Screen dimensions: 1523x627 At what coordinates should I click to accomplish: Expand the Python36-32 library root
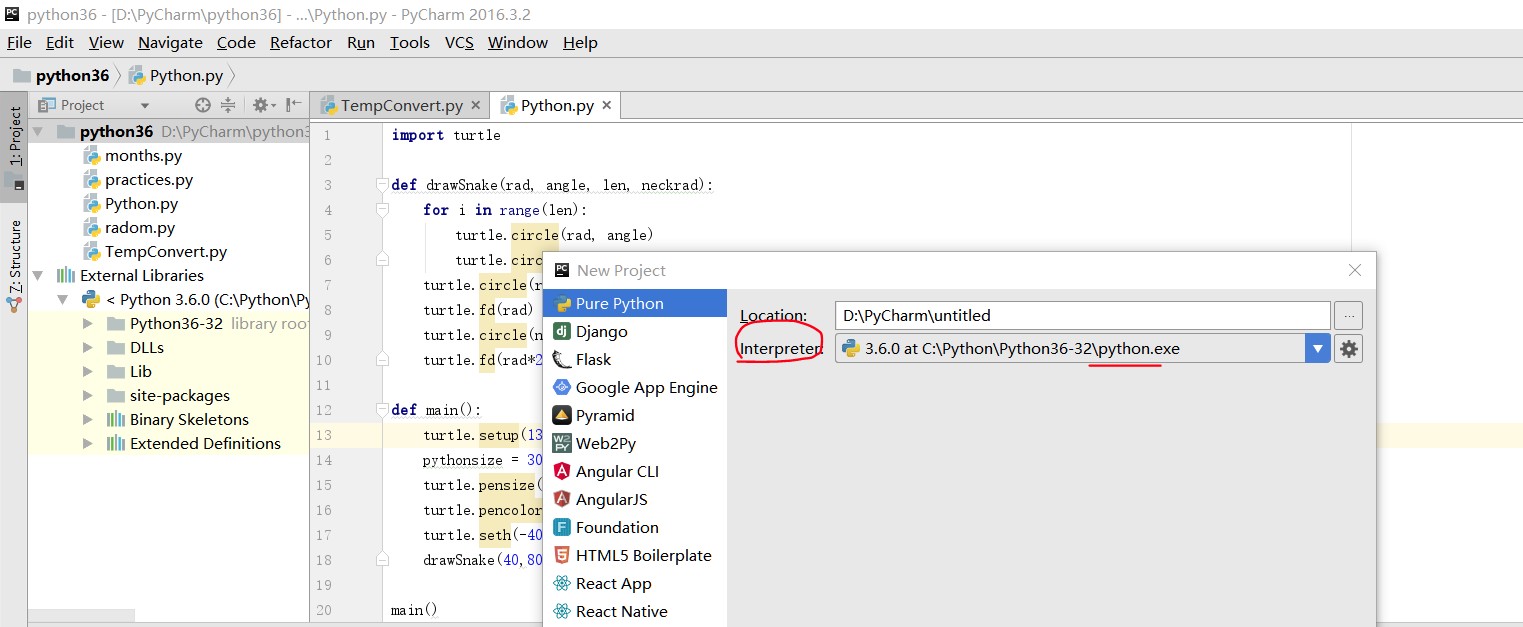[x=88, y=323]
